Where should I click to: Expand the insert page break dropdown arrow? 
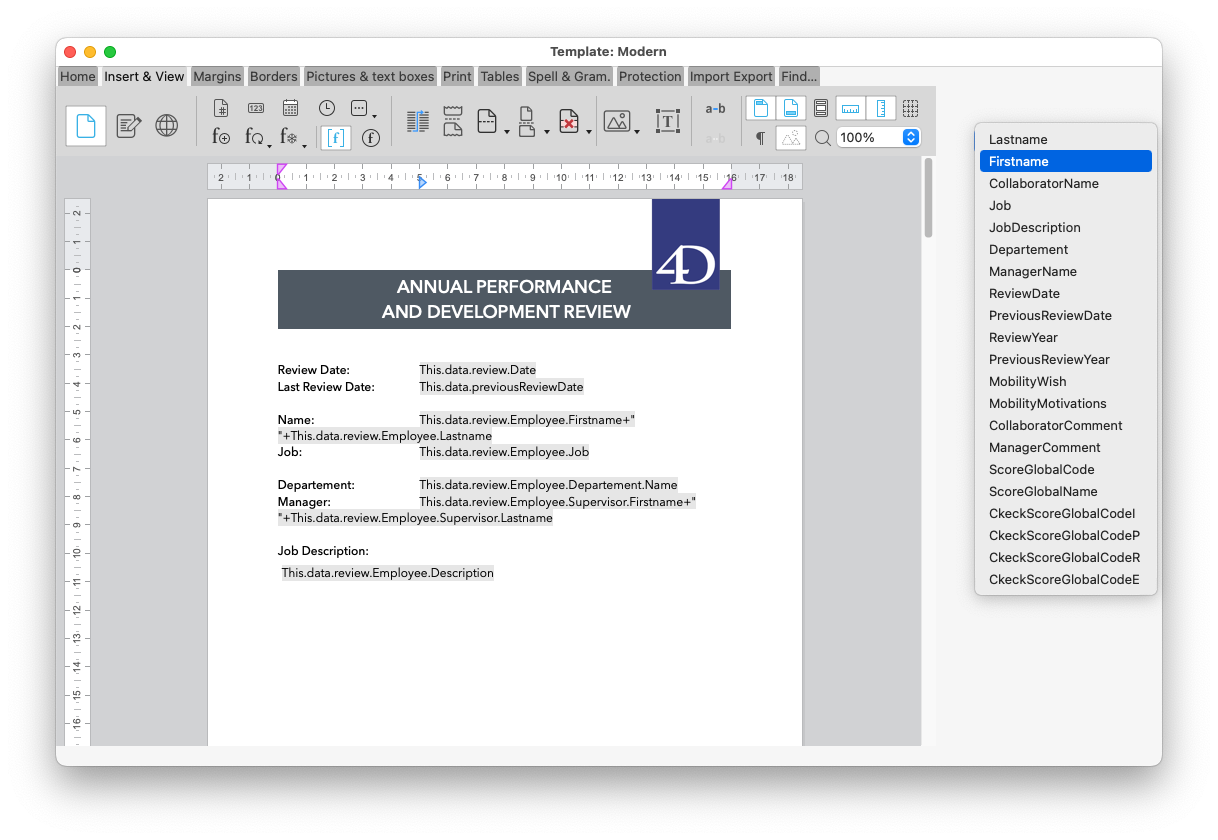[x=507, y=131]
